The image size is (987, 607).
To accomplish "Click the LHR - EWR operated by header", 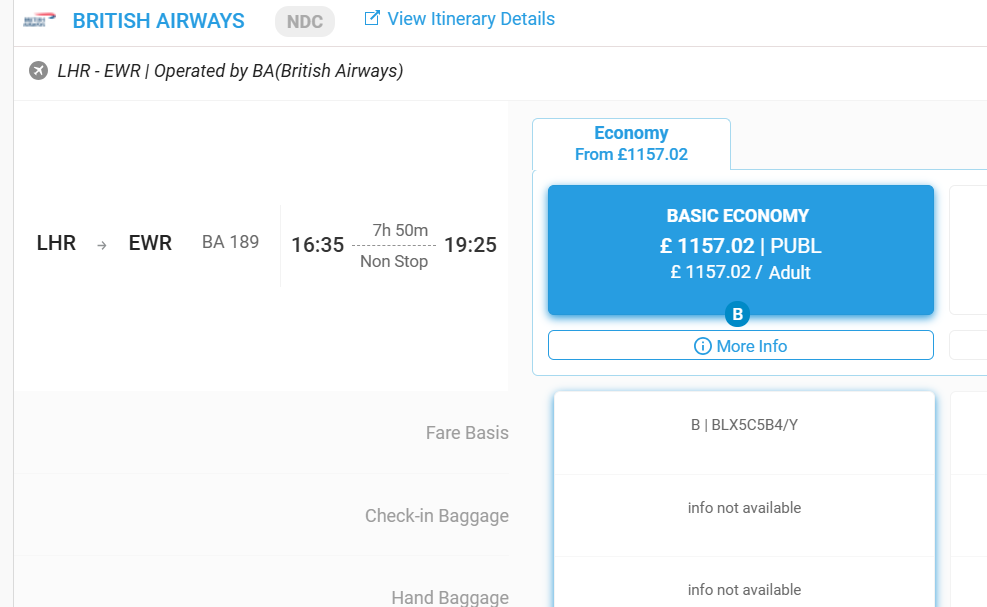I will pyautogui.click(x=230, y=71).
